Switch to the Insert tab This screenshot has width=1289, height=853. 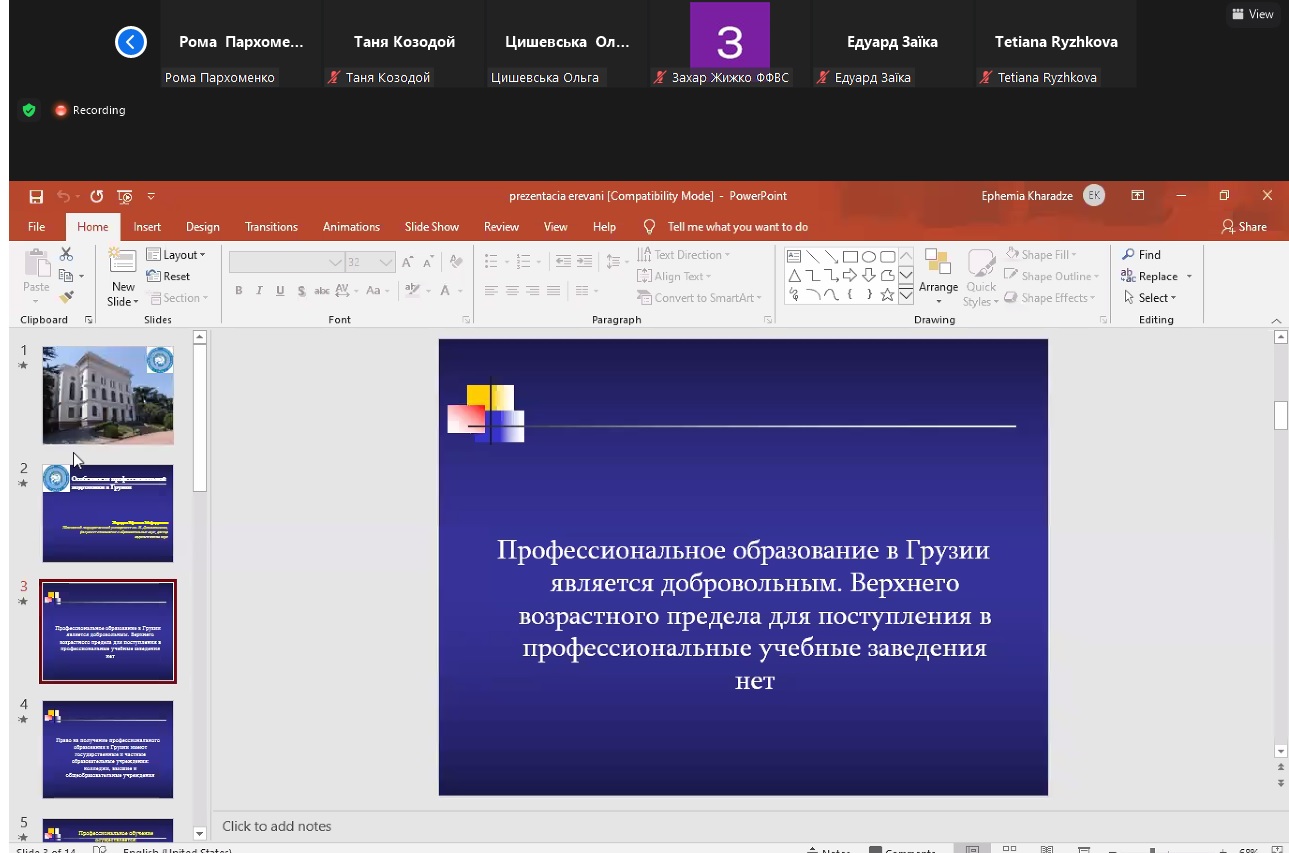tap(147, 227)
